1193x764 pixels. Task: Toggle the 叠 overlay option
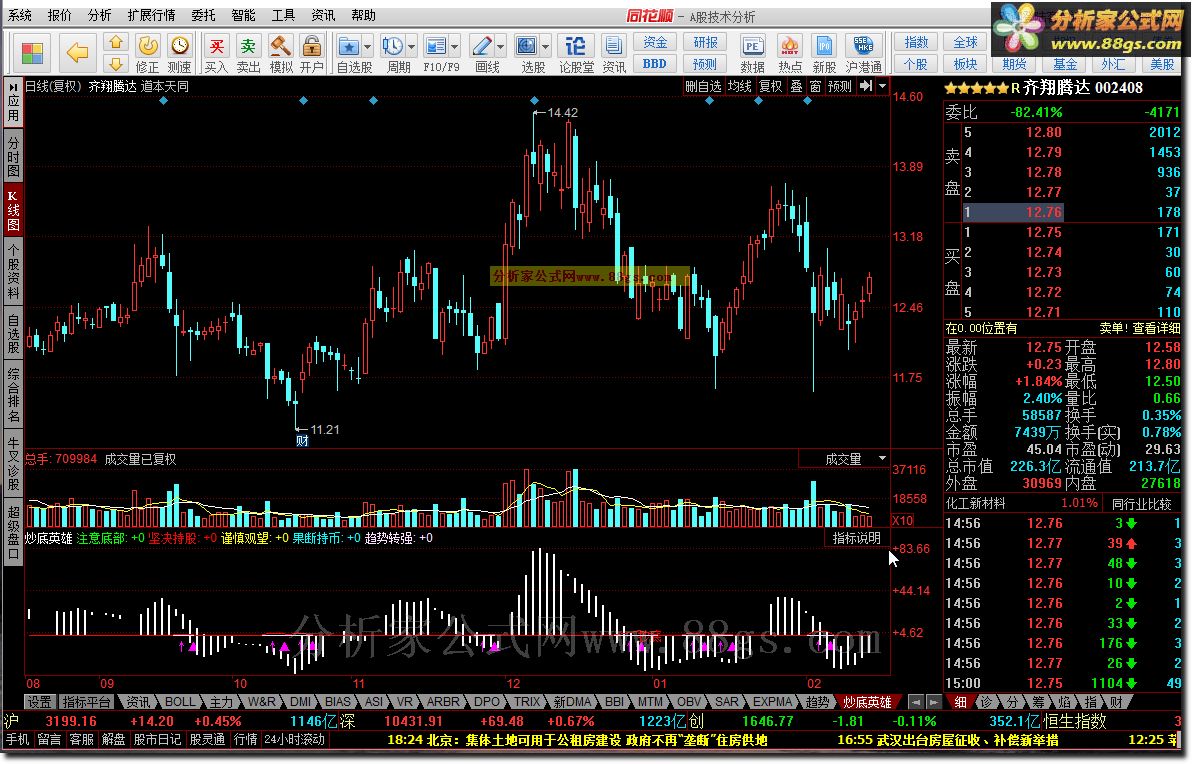797,86
